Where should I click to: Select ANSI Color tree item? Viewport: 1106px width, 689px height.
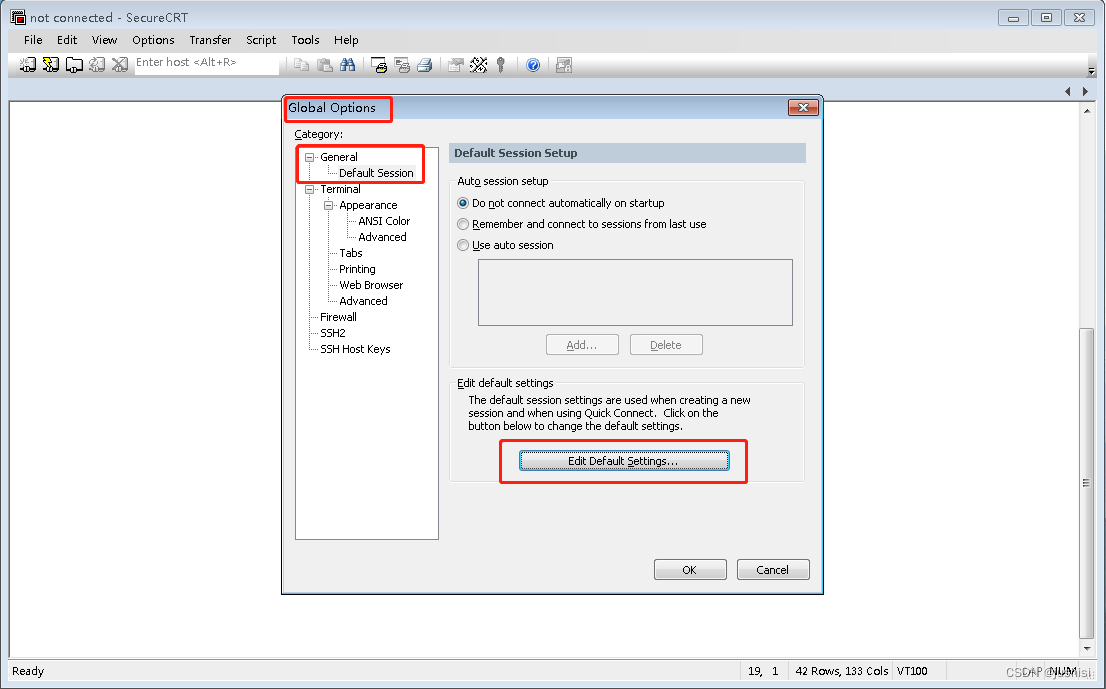coord(384,221)
